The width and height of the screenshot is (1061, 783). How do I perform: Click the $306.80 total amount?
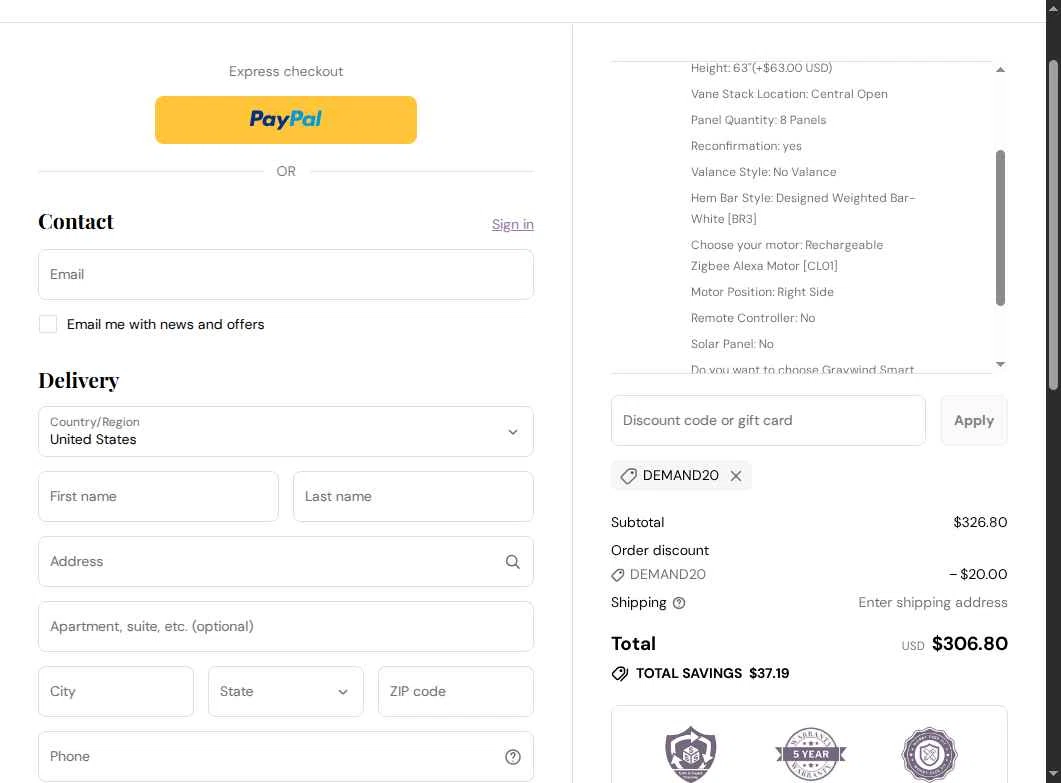coord(970,644)
